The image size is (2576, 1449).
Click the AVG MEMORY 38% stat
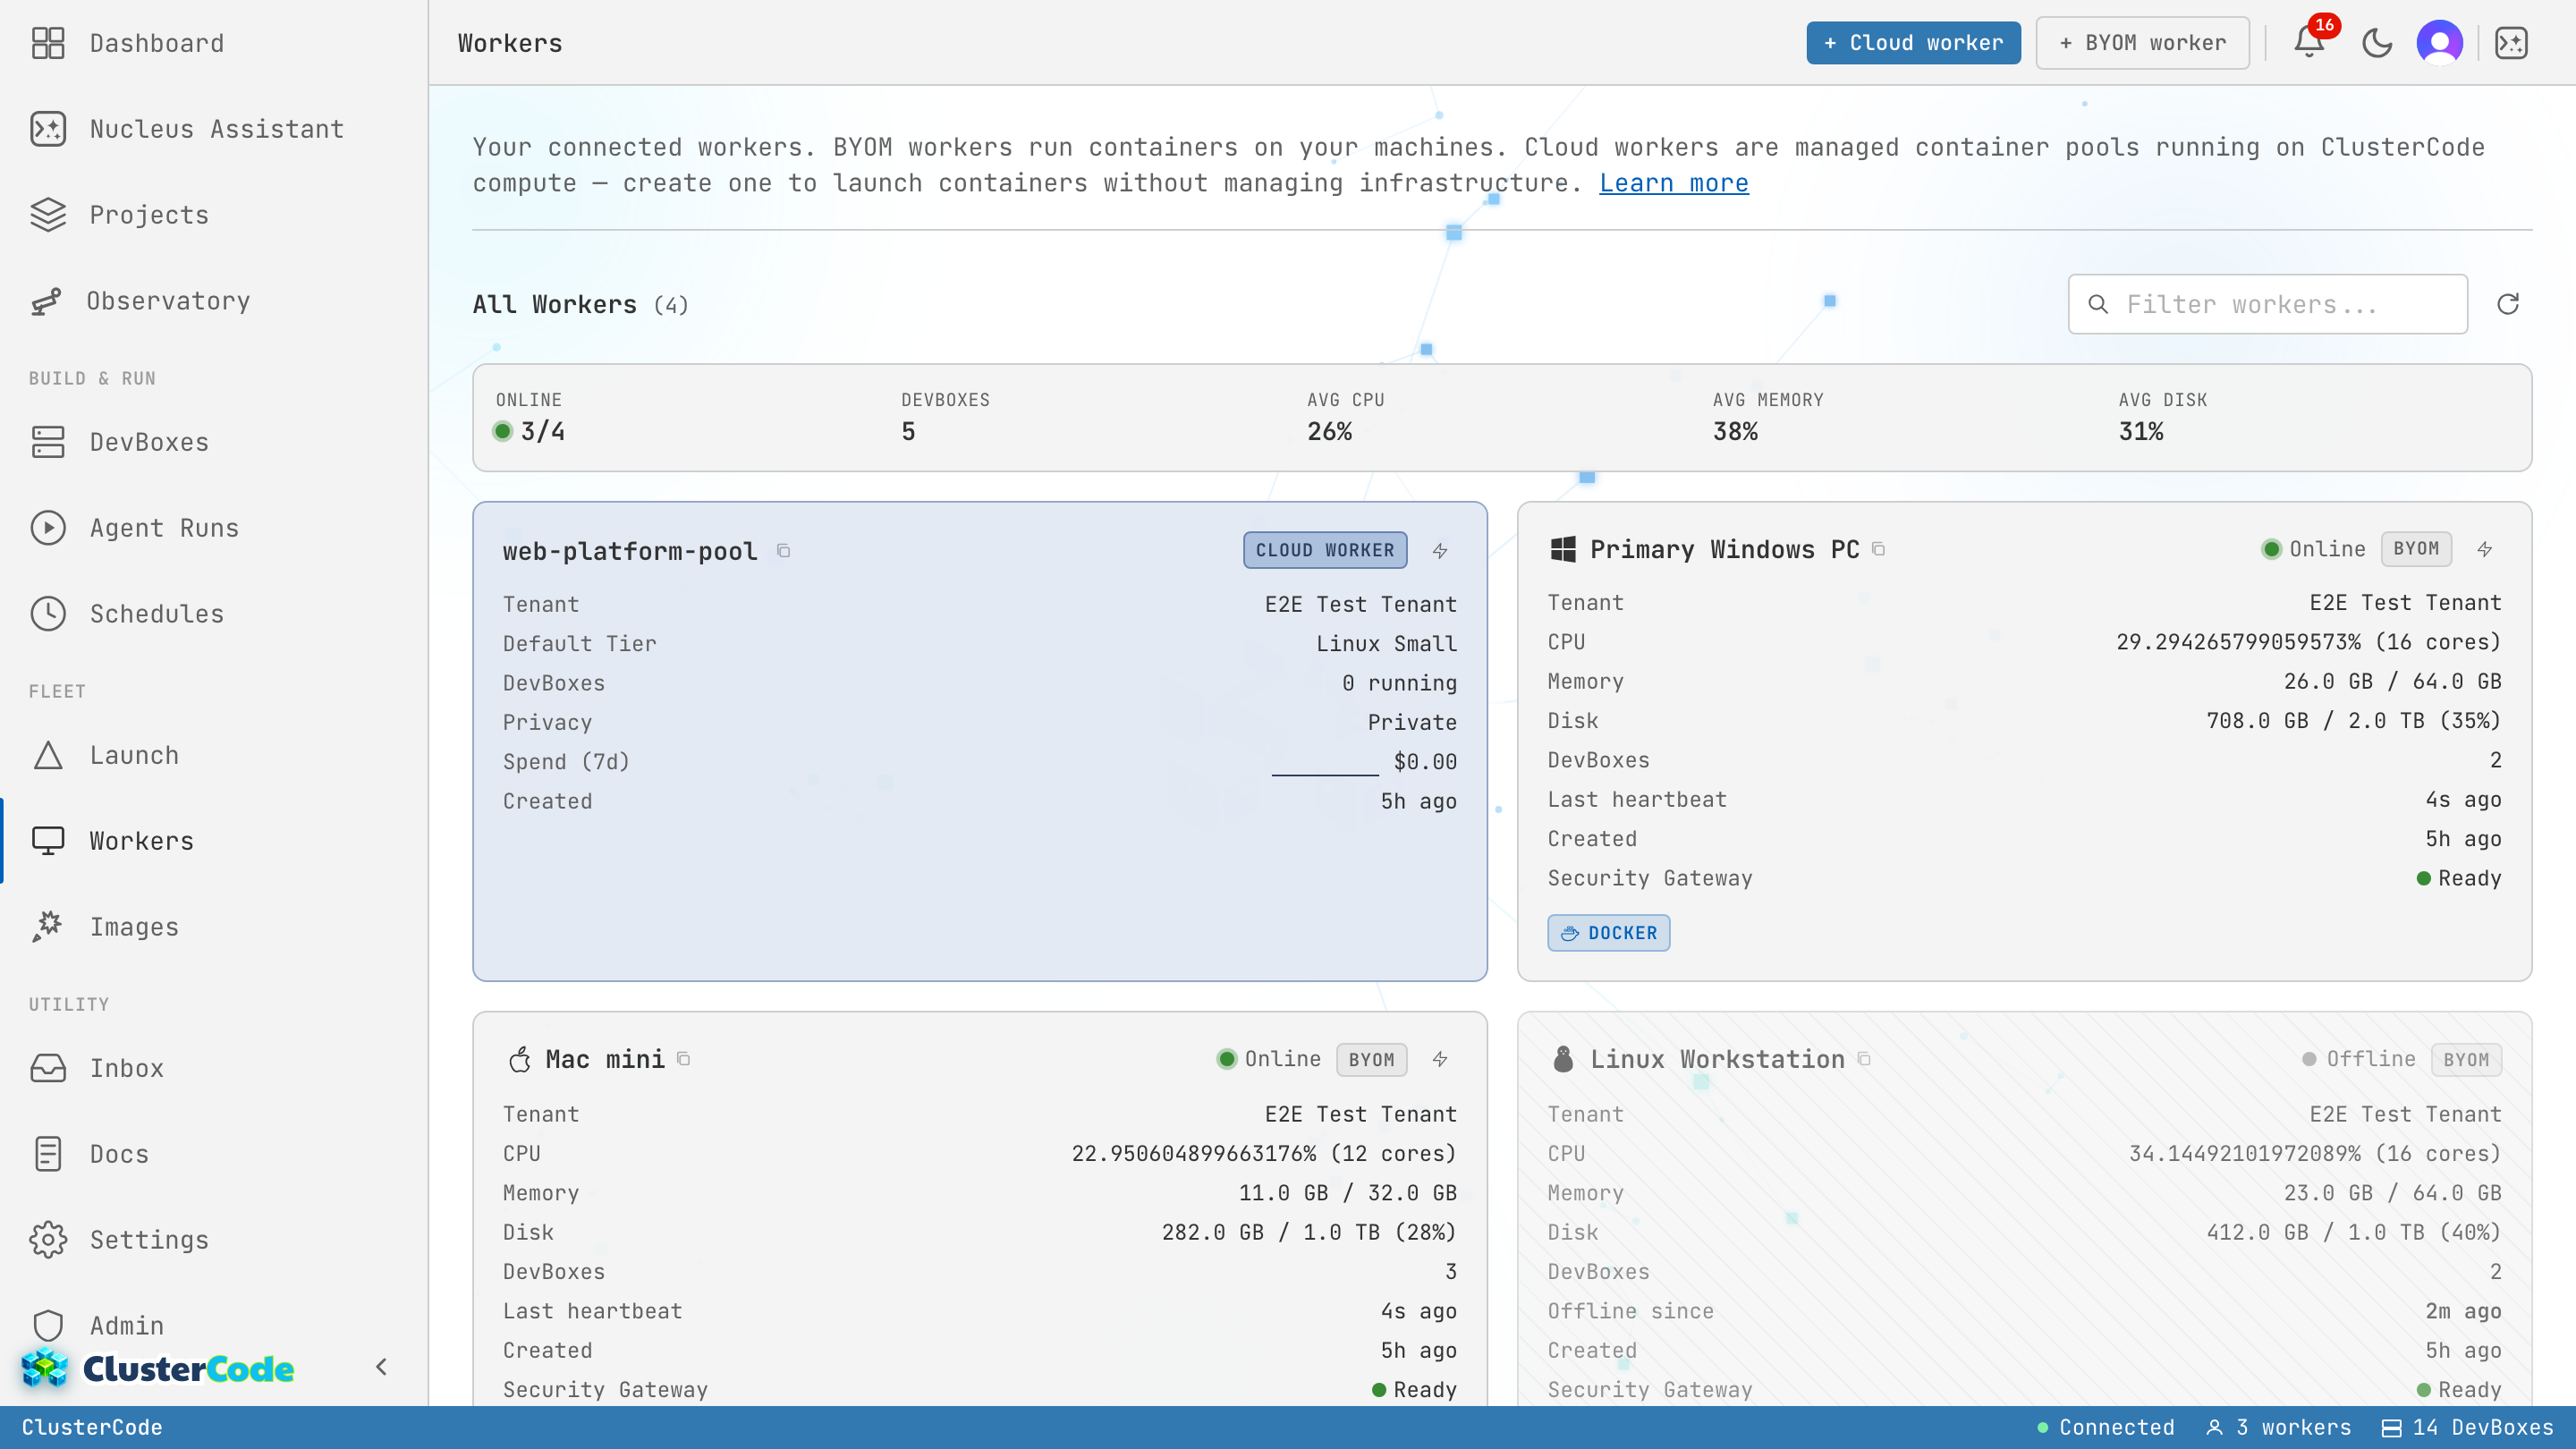tap(1768, 417)
